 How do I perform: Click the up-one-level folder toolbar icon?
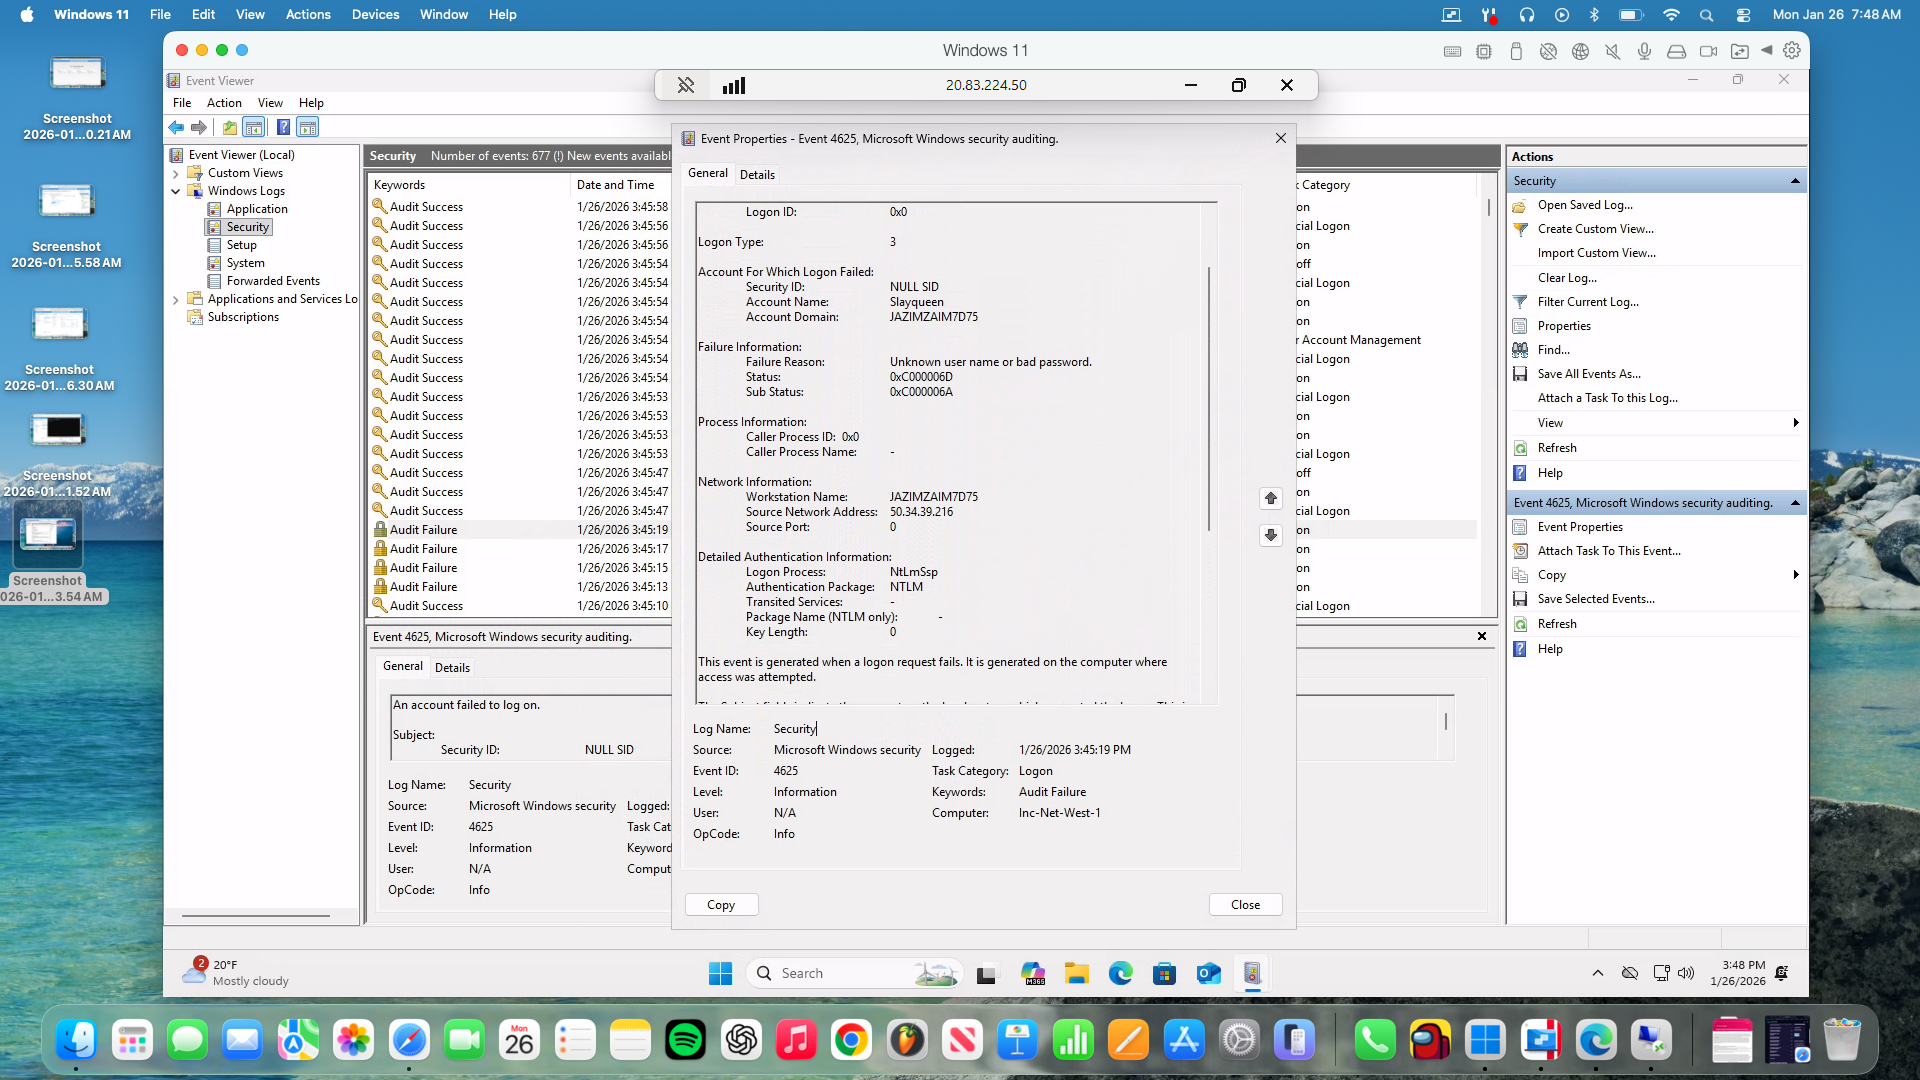tap(230, 127)
